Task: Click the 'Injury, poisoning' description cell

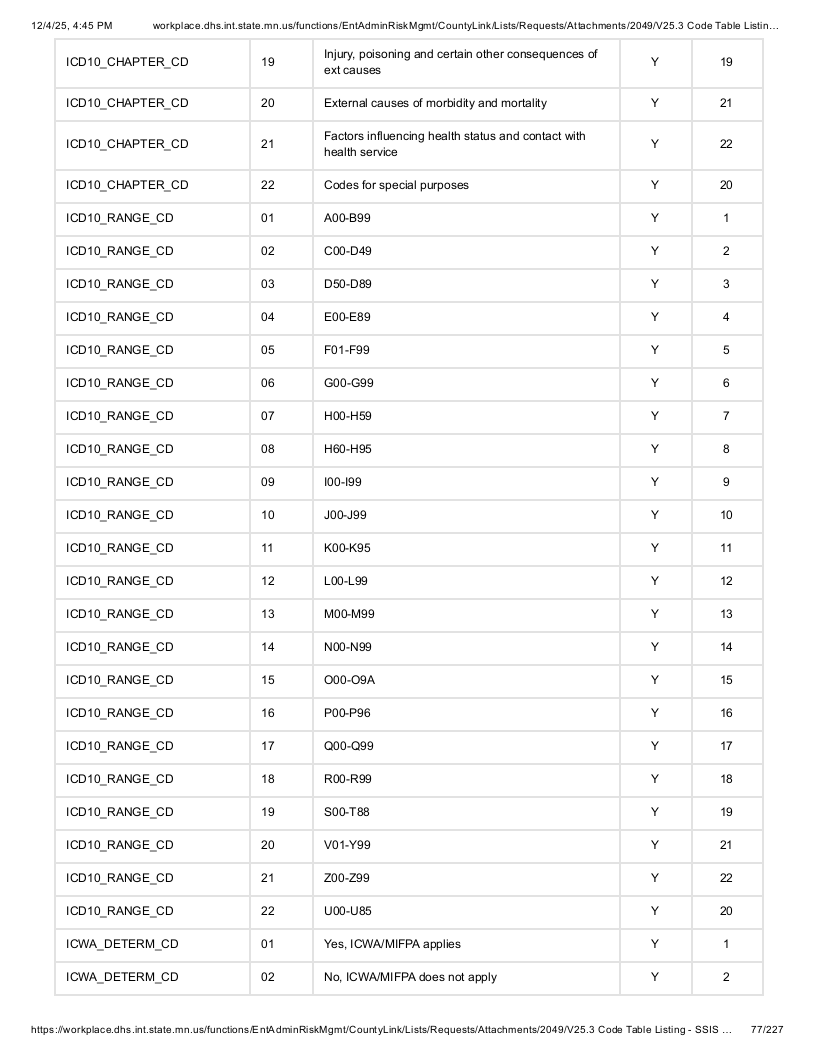Action: tap(466, 63)
